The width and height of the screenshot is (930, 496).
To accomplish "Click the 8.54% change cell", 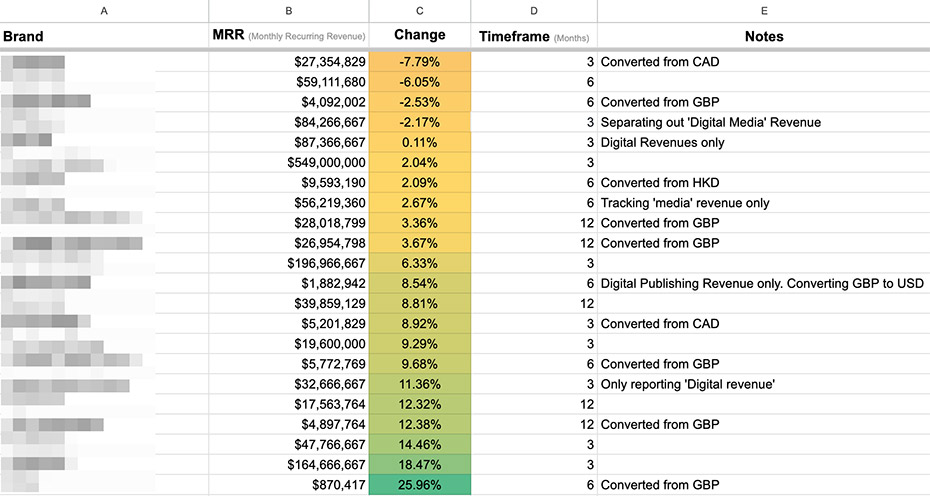I will [x=420, y=284].
